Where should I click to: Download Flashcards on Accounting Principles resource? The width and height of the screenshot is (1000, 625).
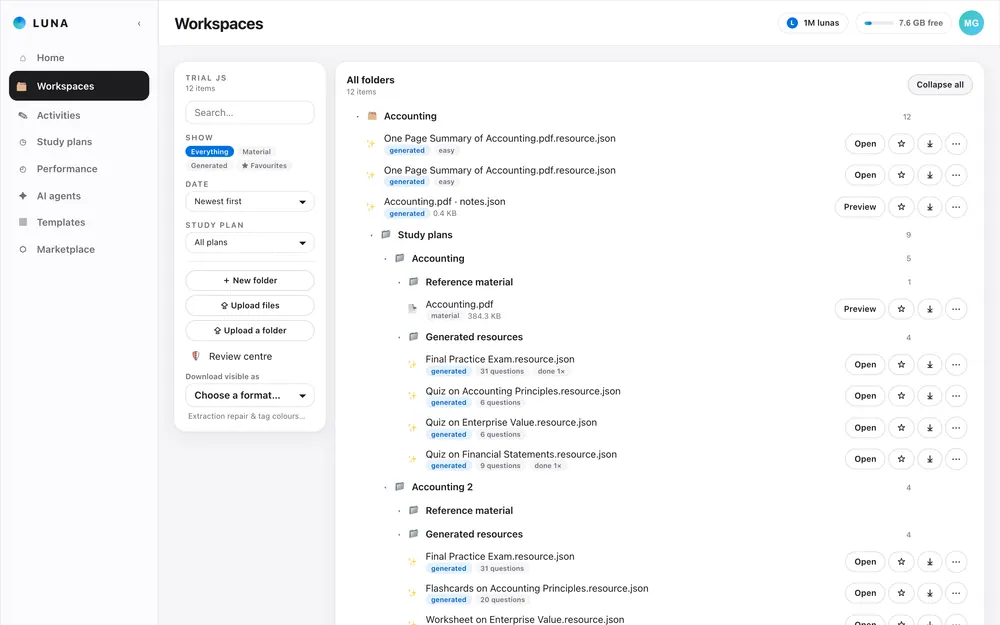click(x=929, y=593)
